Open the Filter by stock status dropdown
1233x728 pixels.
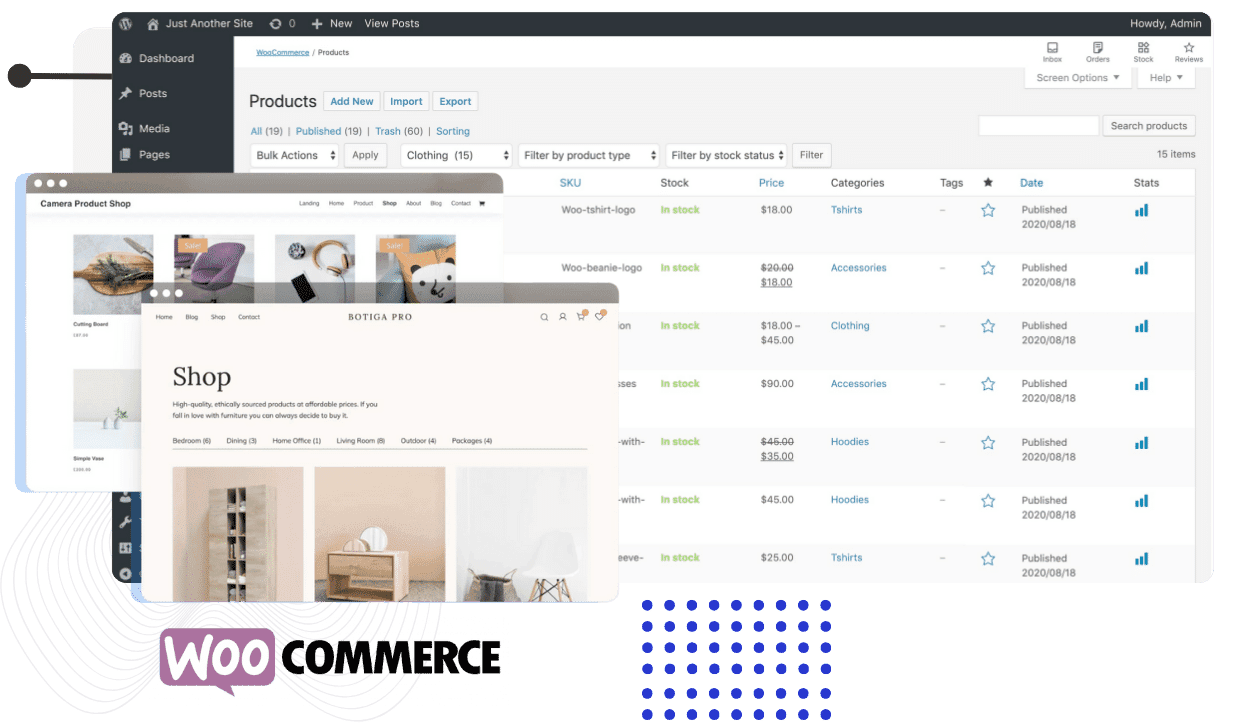(x=726, y=155)
